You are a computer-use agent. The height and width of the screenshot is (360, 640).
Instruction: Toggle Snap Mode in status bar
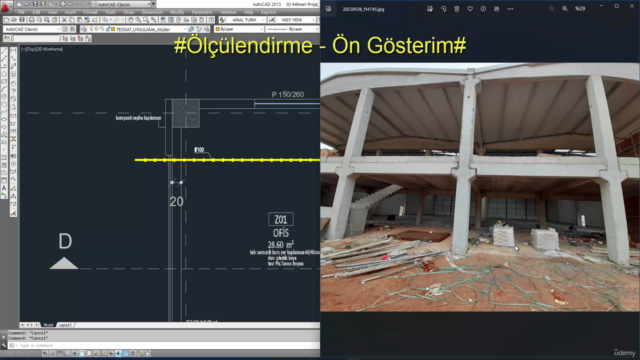52,353
